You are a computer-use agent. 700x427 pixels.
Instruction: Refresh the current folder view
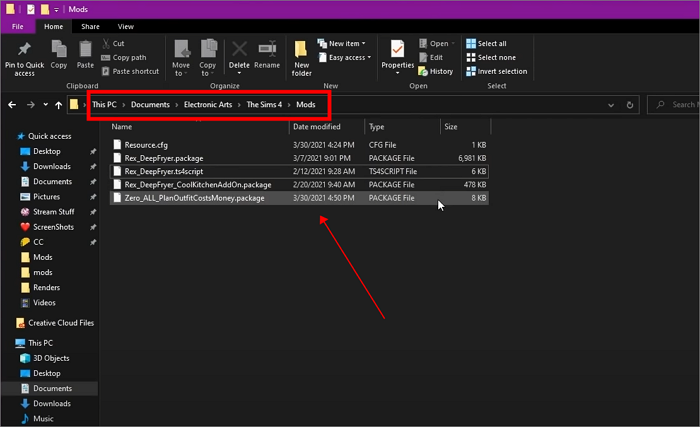(x=630, y=104)
